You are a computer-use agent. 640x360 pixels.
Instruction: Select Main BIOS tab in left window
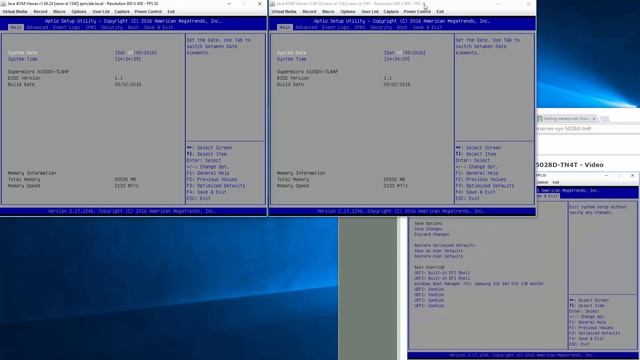[x=16, y=27]
